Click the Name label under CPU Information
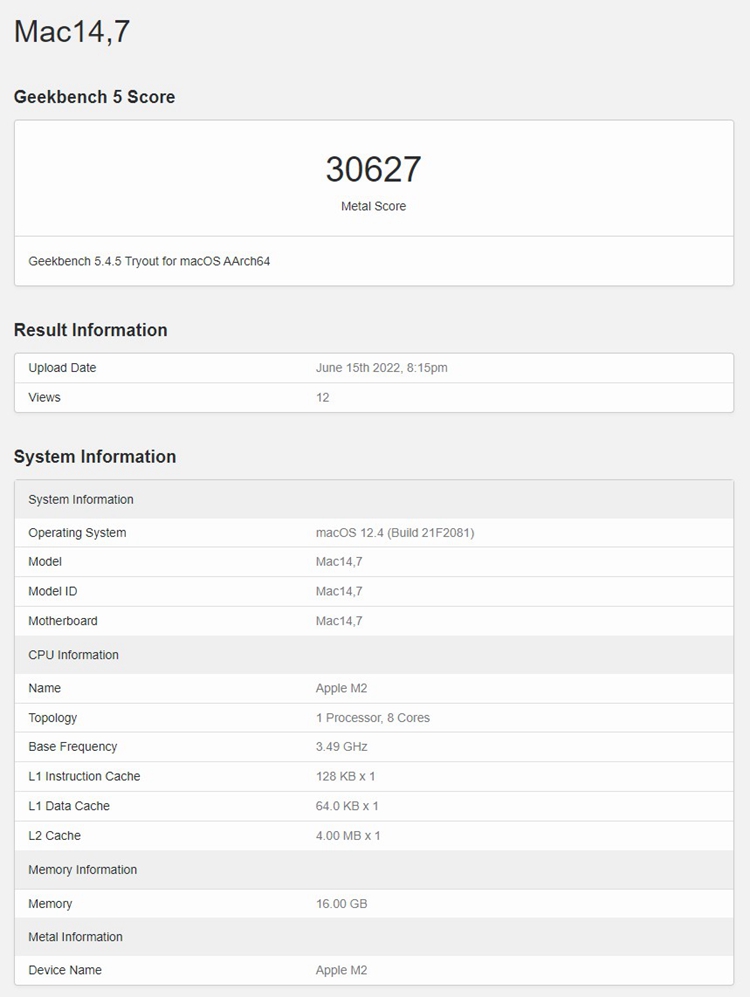Image resolution: width=750 pixels, height=997 pixels. pos(44,688)
